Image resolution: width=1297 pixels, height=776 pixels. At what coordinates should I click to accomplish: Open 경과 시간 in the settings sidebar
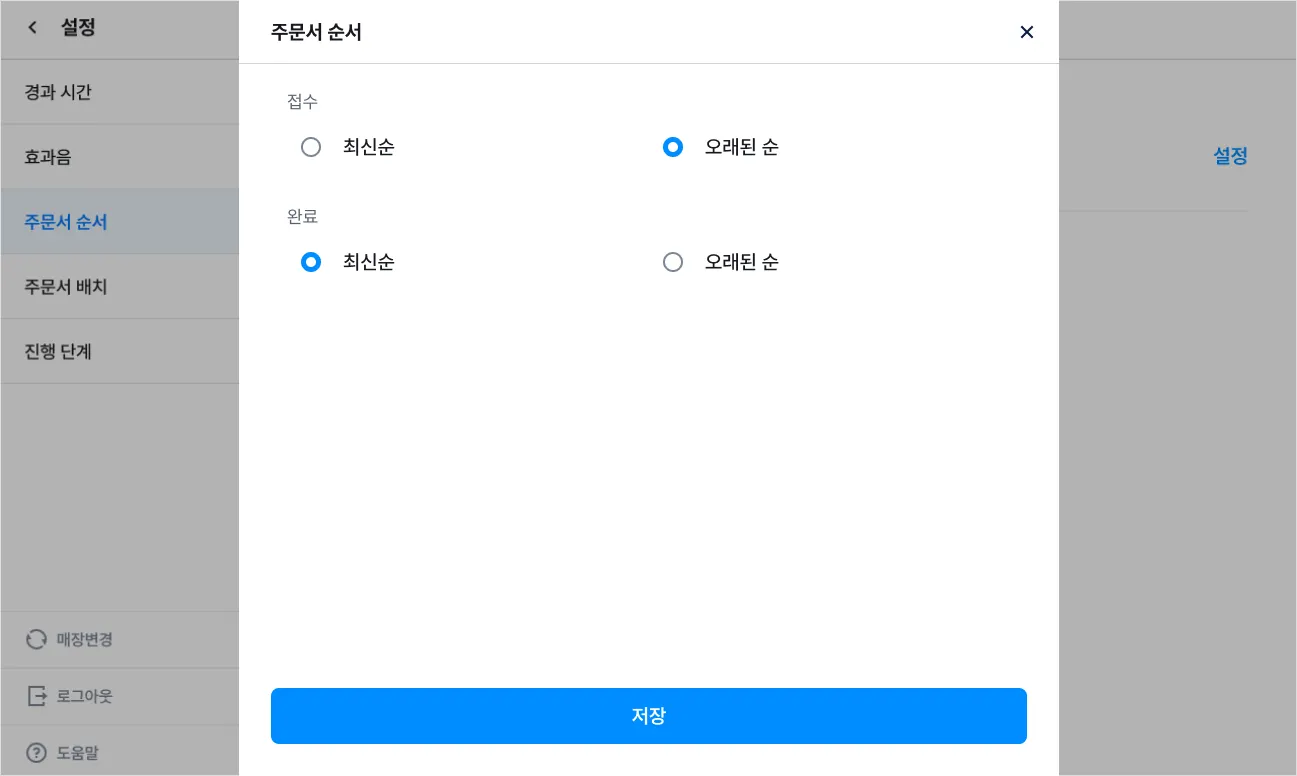point(58,92)
